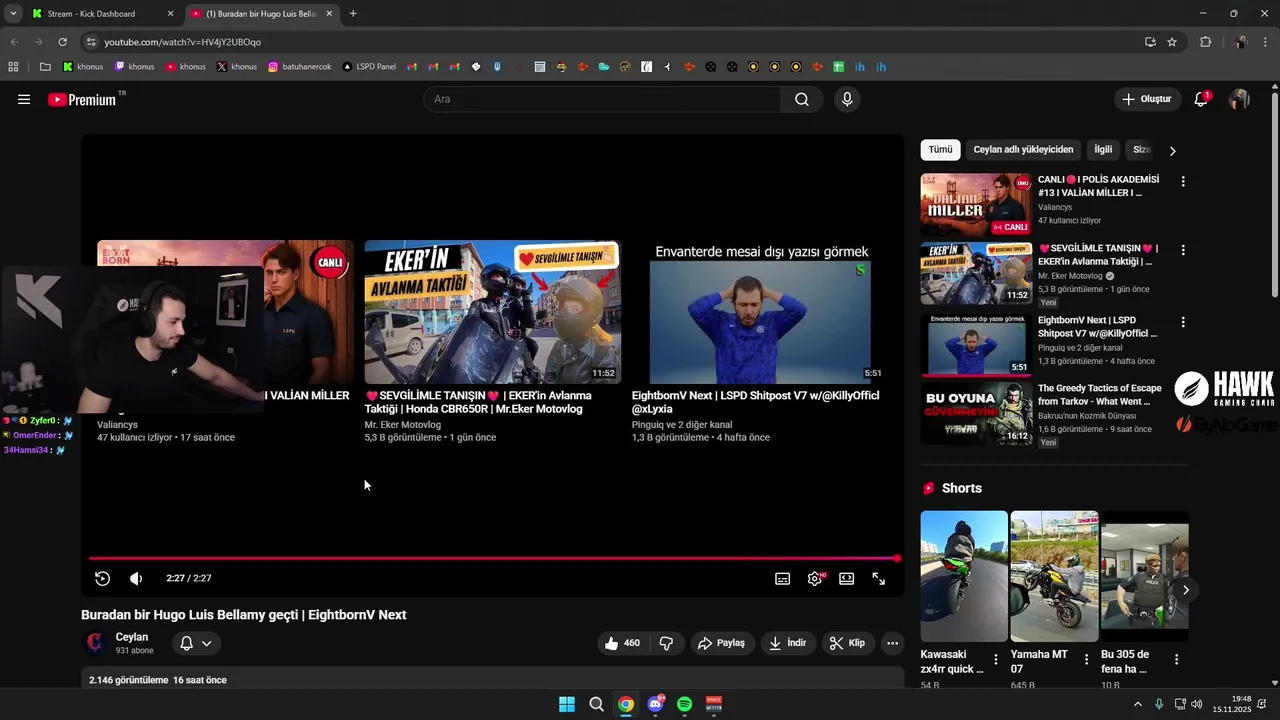1280x720 pixels.
Task: Show hidden system tray icons
Action: point(1137,704)
